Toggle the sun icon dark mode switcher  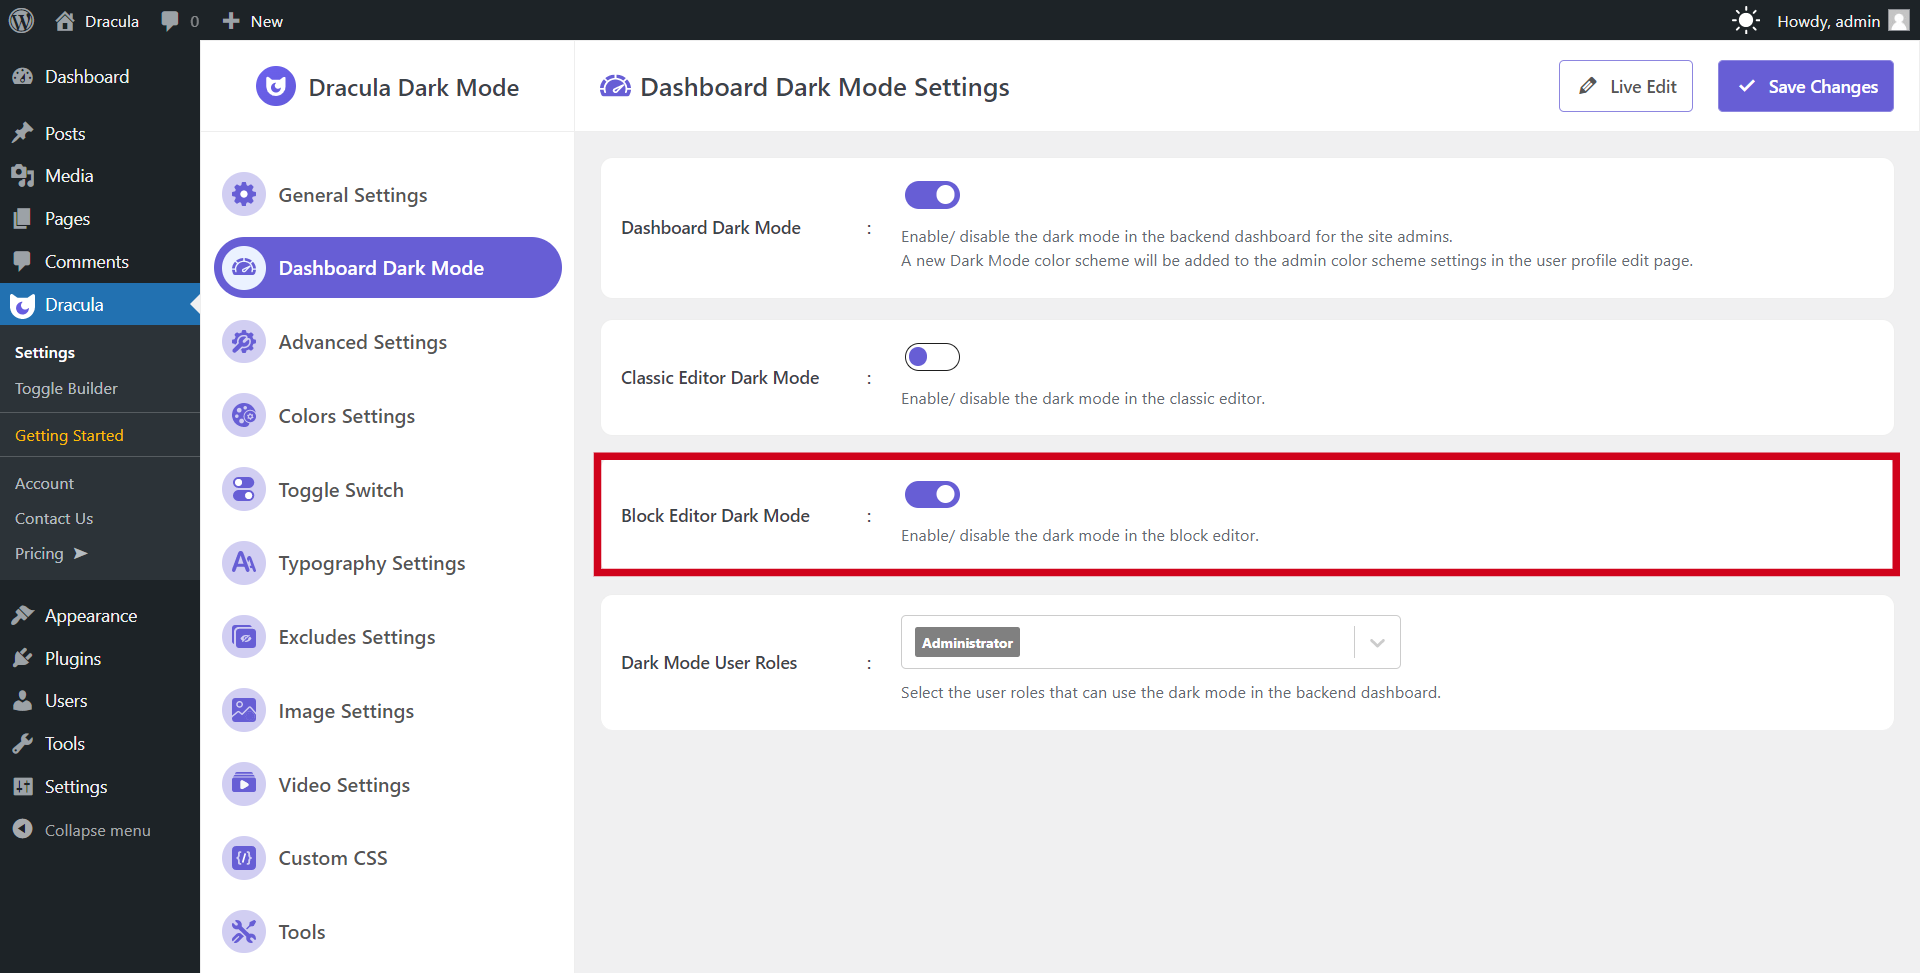pos(1745,21)
